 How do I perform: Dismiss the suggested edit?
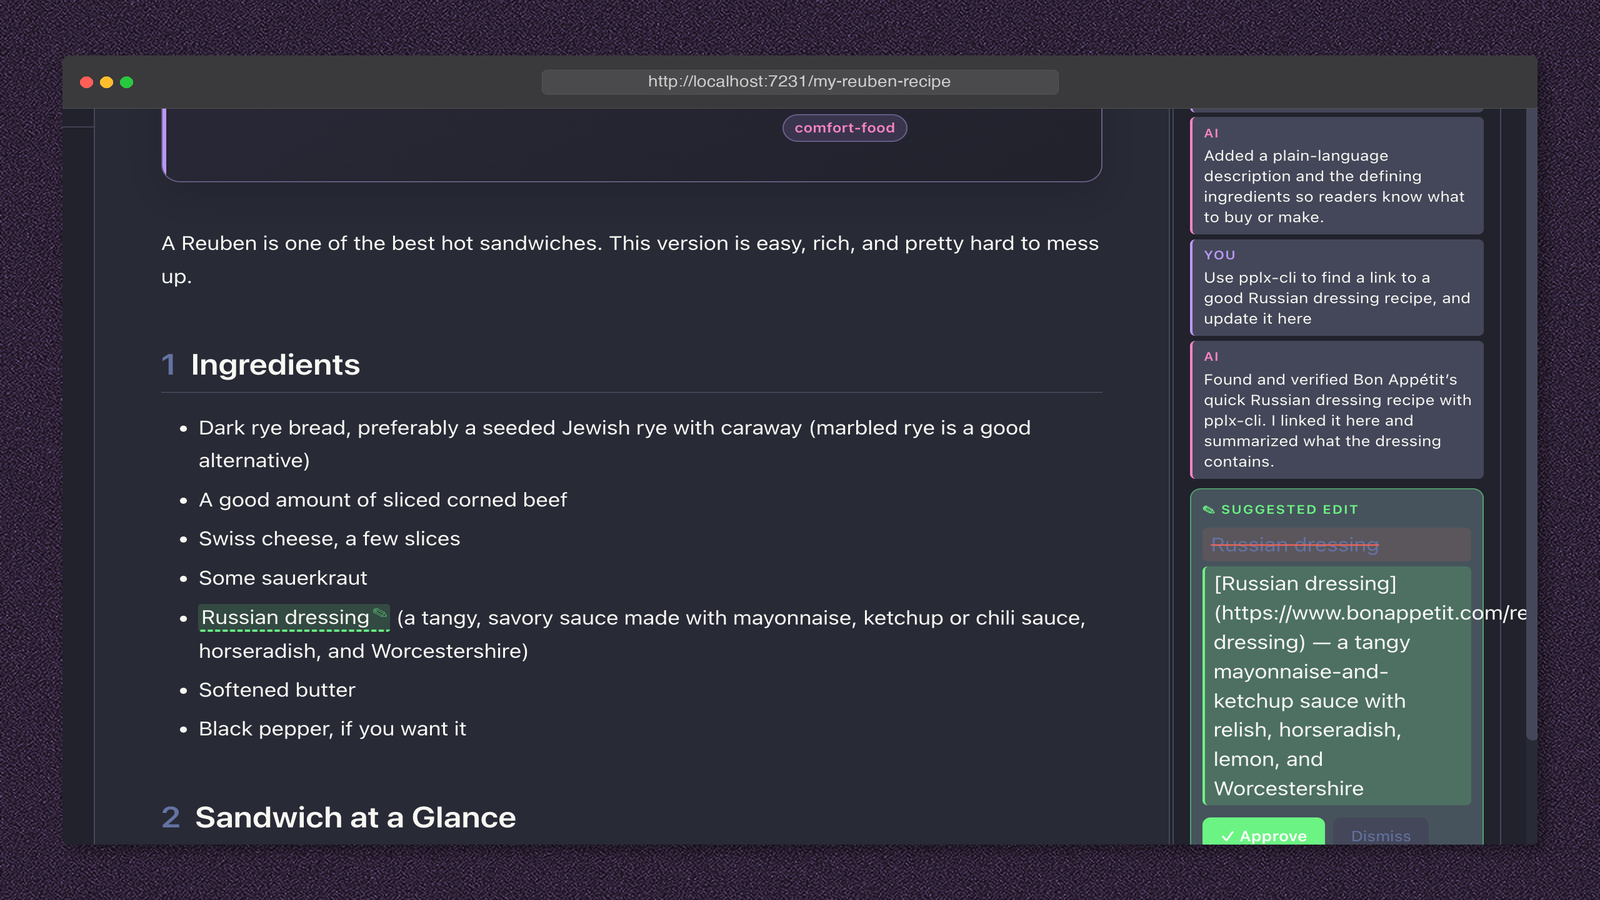coord(1380,832)
